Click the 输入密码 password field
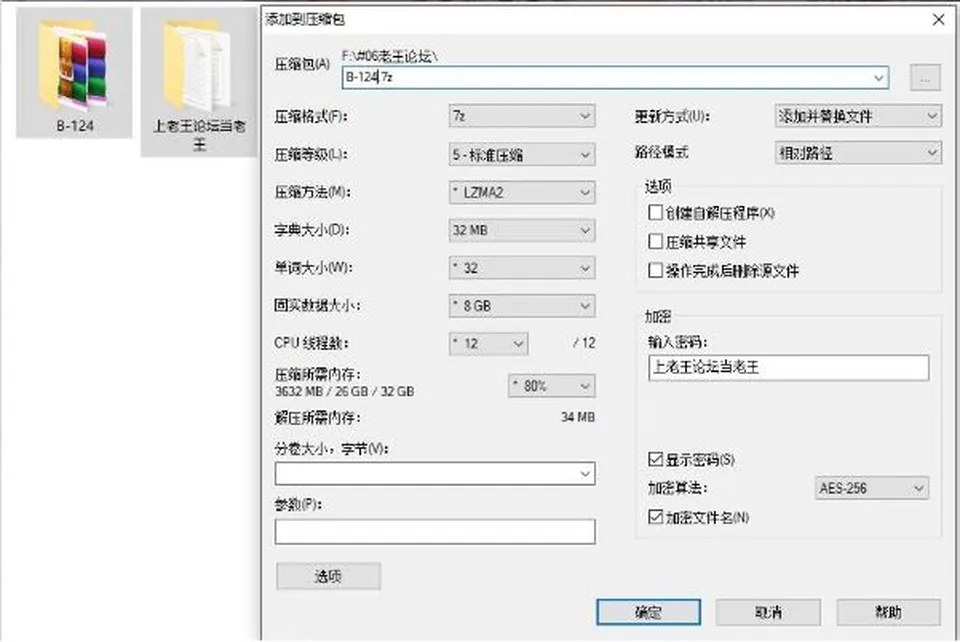This screenshot has width=960, height=642. 789,368
